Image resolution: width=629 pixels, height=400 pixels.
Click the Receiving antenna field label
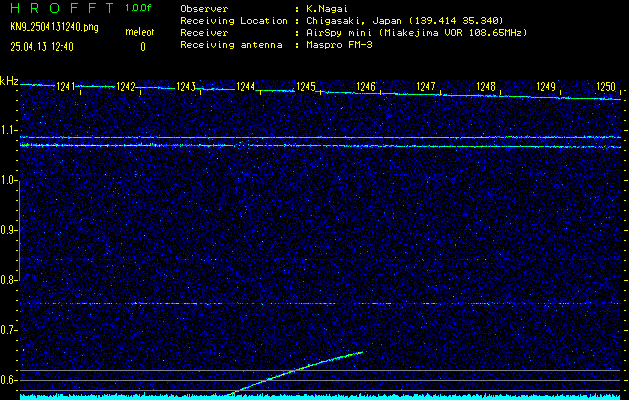pyautogui.click(x=231, y=45)
